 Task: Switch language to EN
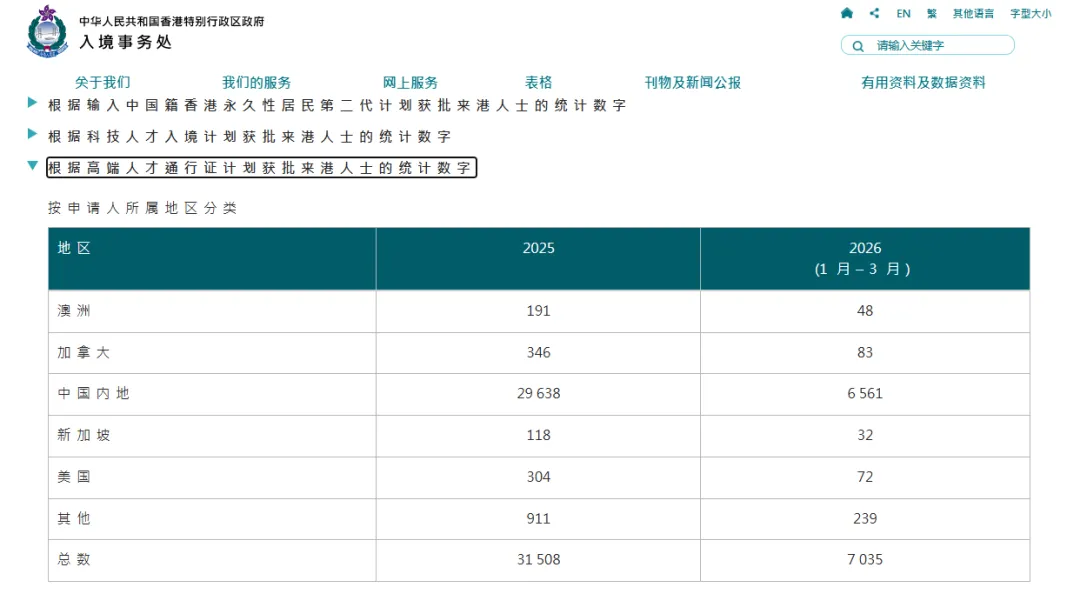(x=903, y=14)
